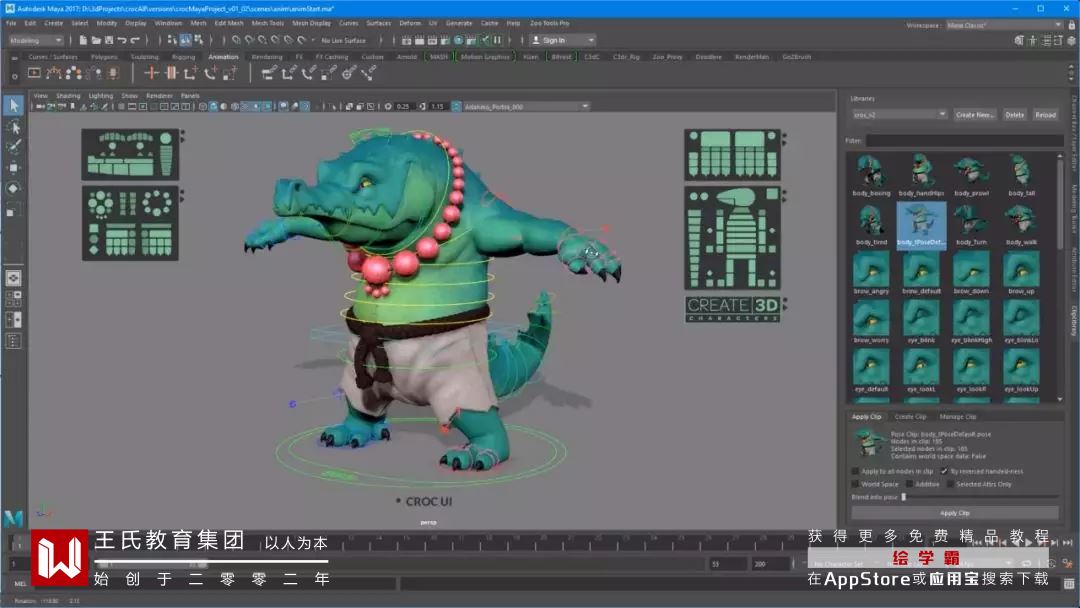Open the Modeling menu set dropdown
1080x608 pixels.
click(x=35, y=40)
